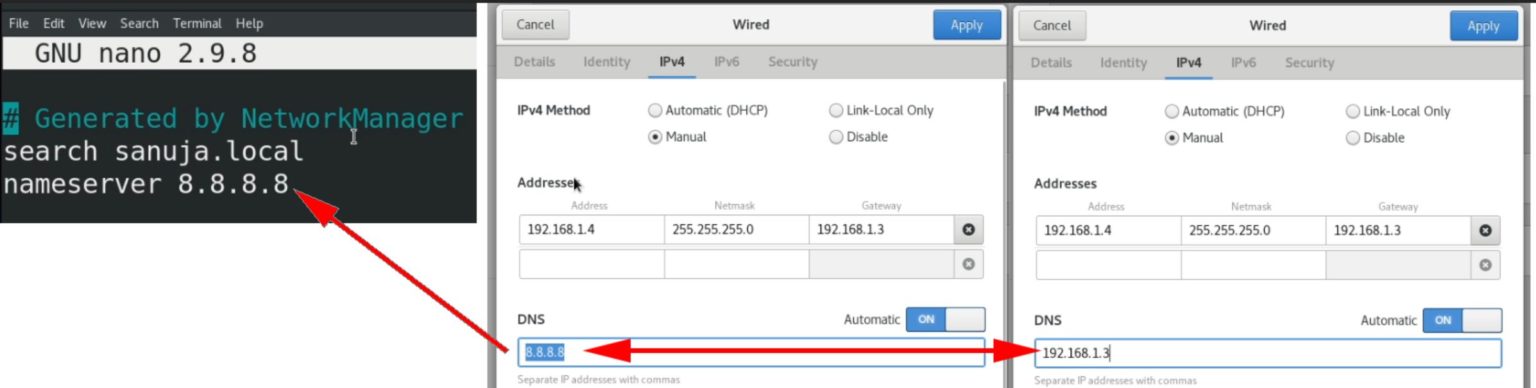Click the '# Generated by NetworkManager' comment line
Viewport: 1536px width, 388px height.
[x=233, y=119]
